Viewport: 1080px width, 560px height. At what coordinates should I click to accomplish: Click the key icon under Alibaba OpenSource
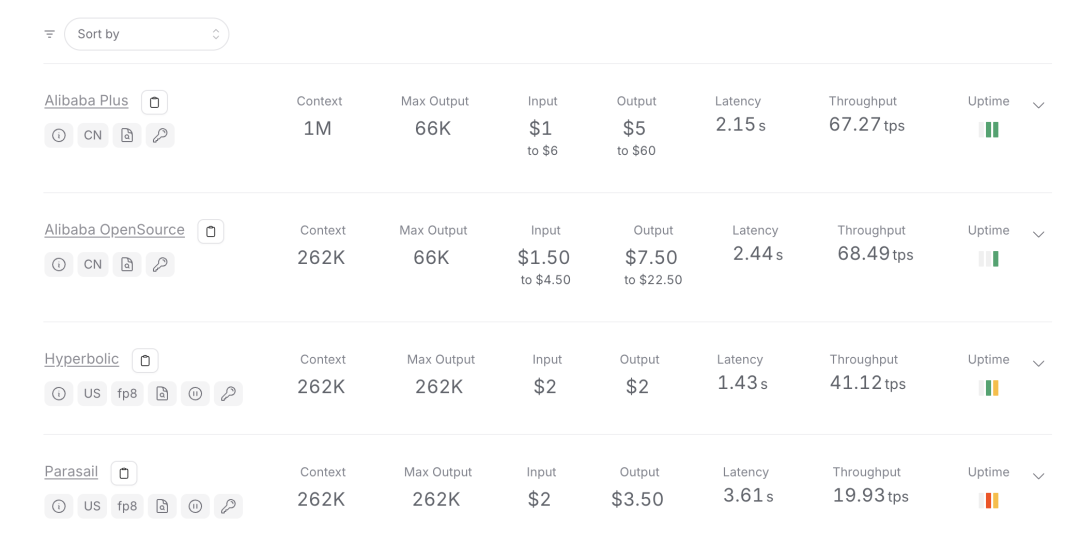tap(160, 264)
